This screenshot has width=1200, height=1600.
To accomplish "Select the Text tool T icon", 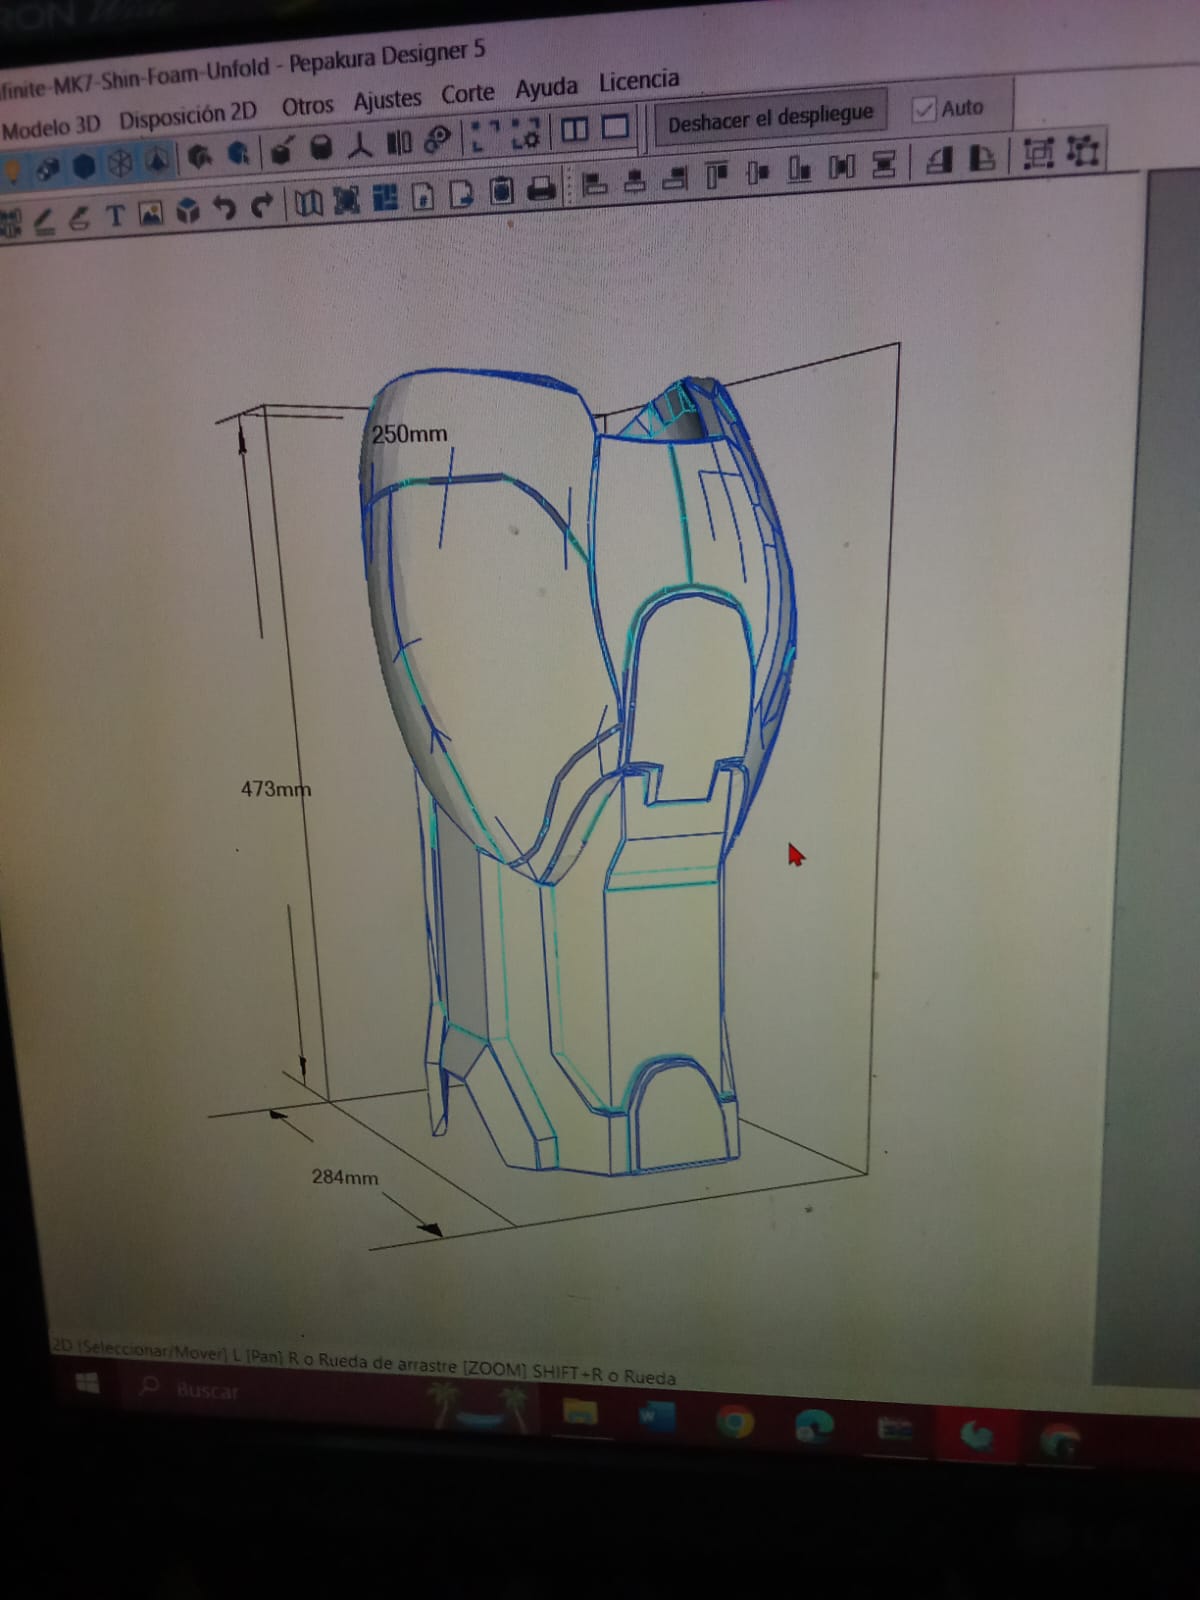I will [x=115, y=215].
